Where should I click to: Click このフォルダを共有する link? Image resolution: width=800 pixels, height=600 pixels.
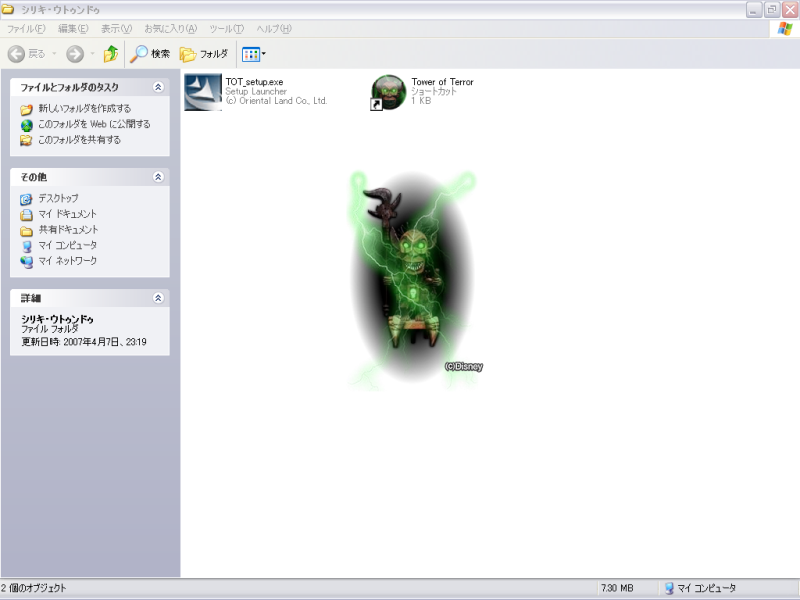[x=80, y=140]
